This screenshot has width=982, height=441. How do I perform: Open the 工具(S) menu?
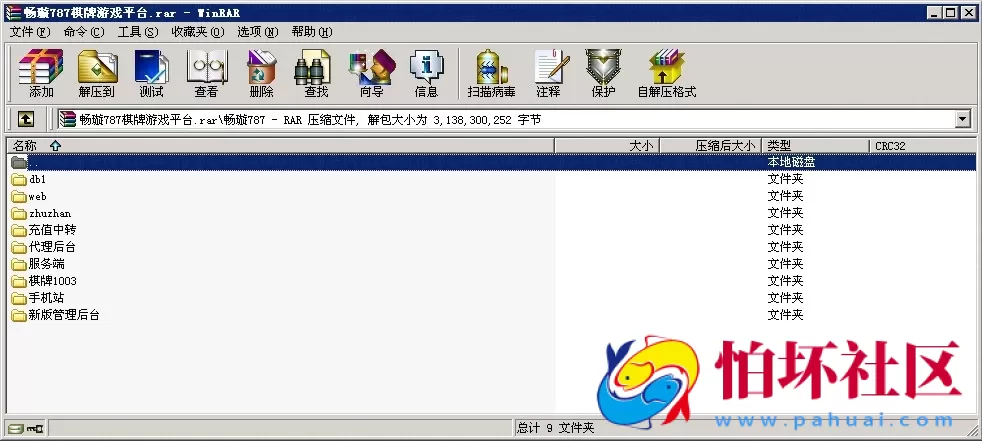138,32
